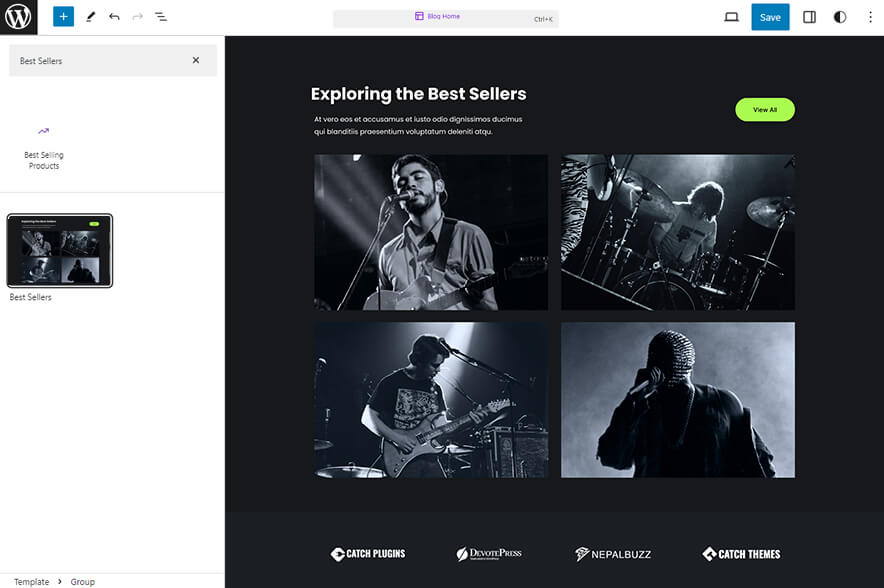Image resolution: width=884 pixels, height=588 pixels.
Task: Click Group in the breadcrumb bar
Action: tap(82, 581)
